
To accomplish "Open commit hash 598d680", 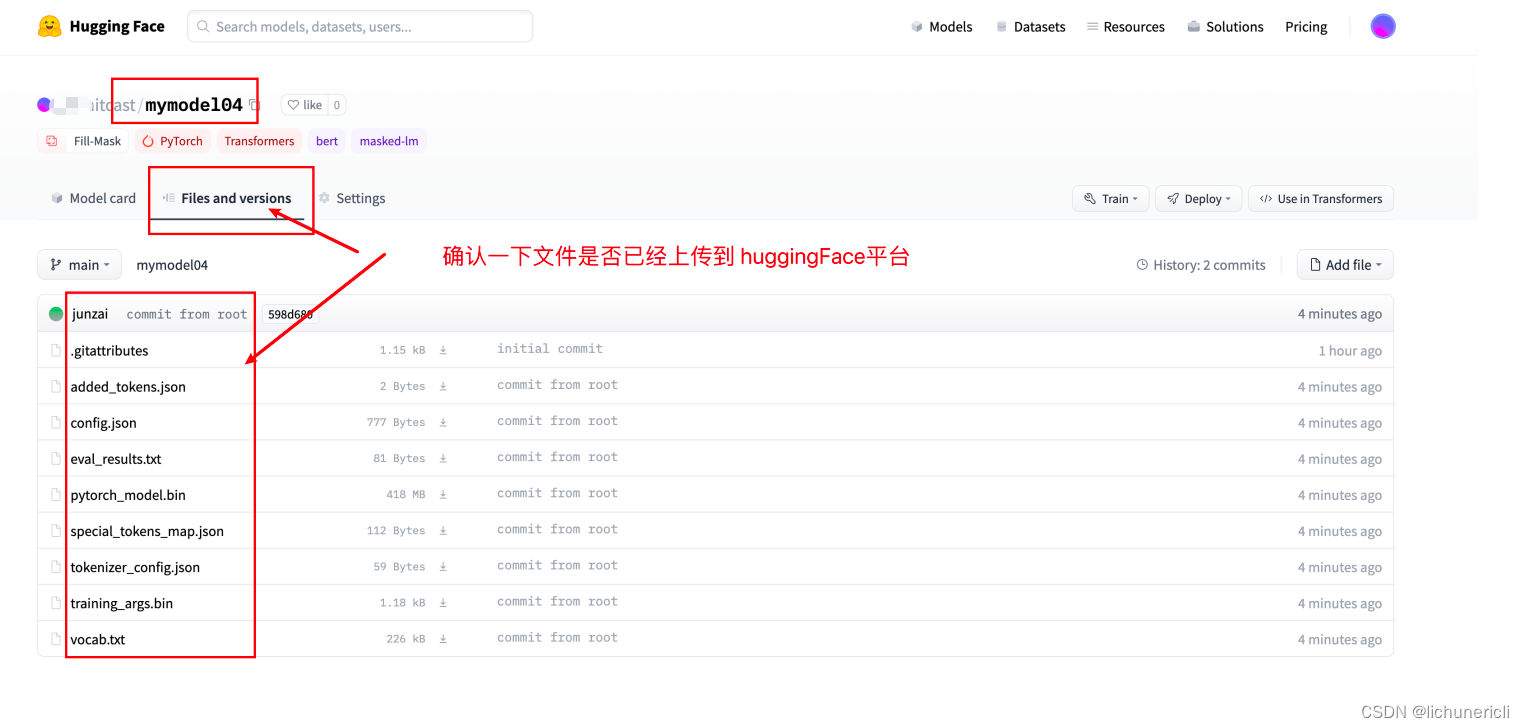I will tap(290, 314).
